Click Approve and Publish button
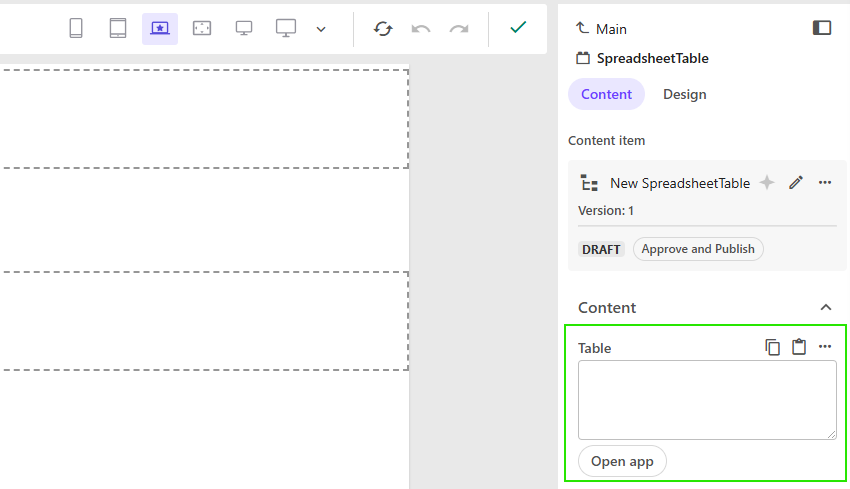Viewport: 850px width, 489px height. (698, 249)
